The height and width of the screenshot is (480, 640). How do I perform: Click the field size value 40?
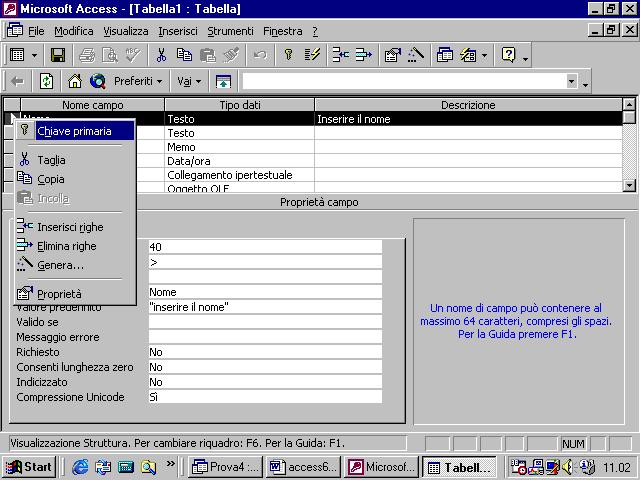pos(265,247)
